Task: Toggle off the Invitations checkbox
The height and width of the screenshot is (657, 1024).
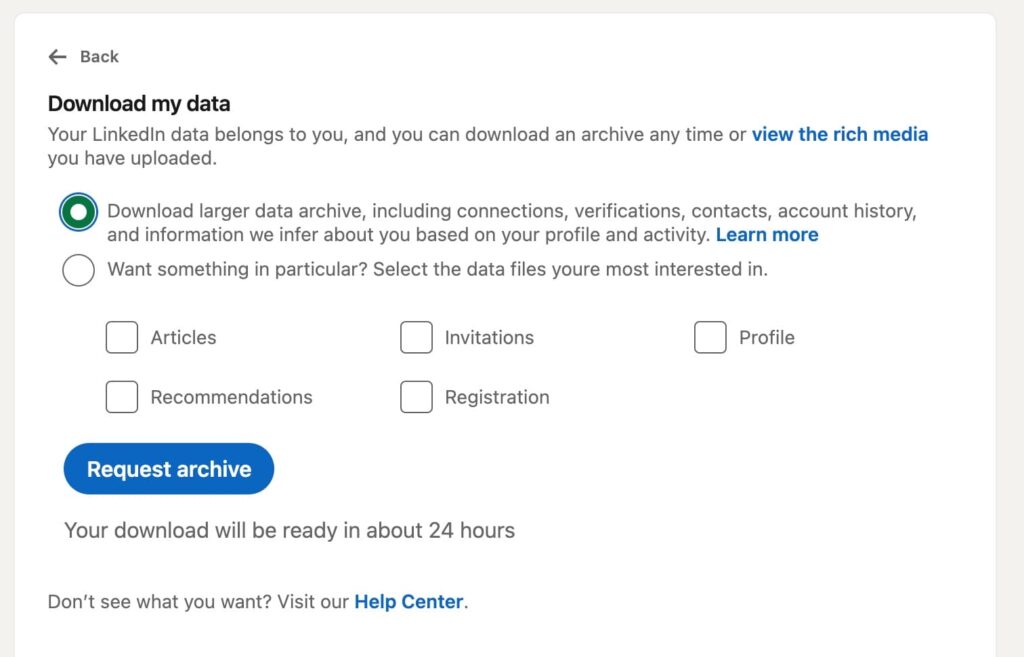Action: [416, 337]
